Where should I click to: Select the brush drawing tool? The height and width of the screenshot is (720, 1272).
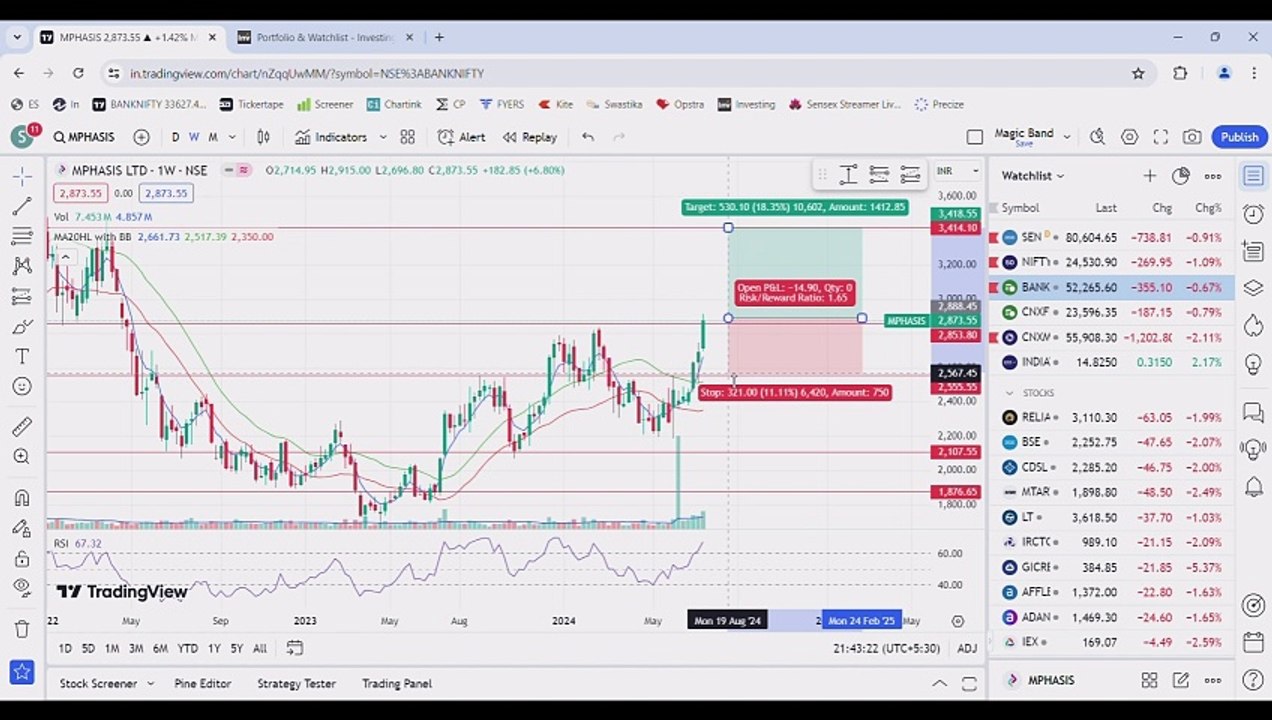point(22,326)
